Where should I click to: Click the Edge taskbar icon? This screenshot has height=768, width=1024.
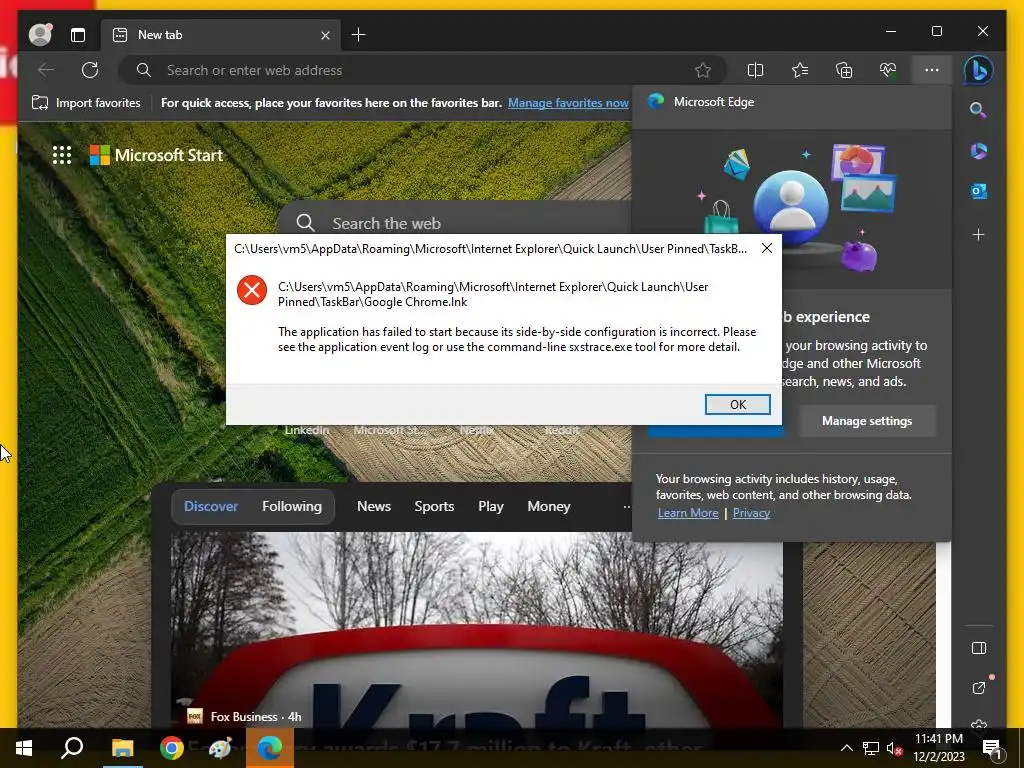pyautogui.click(x=270, y=748)
